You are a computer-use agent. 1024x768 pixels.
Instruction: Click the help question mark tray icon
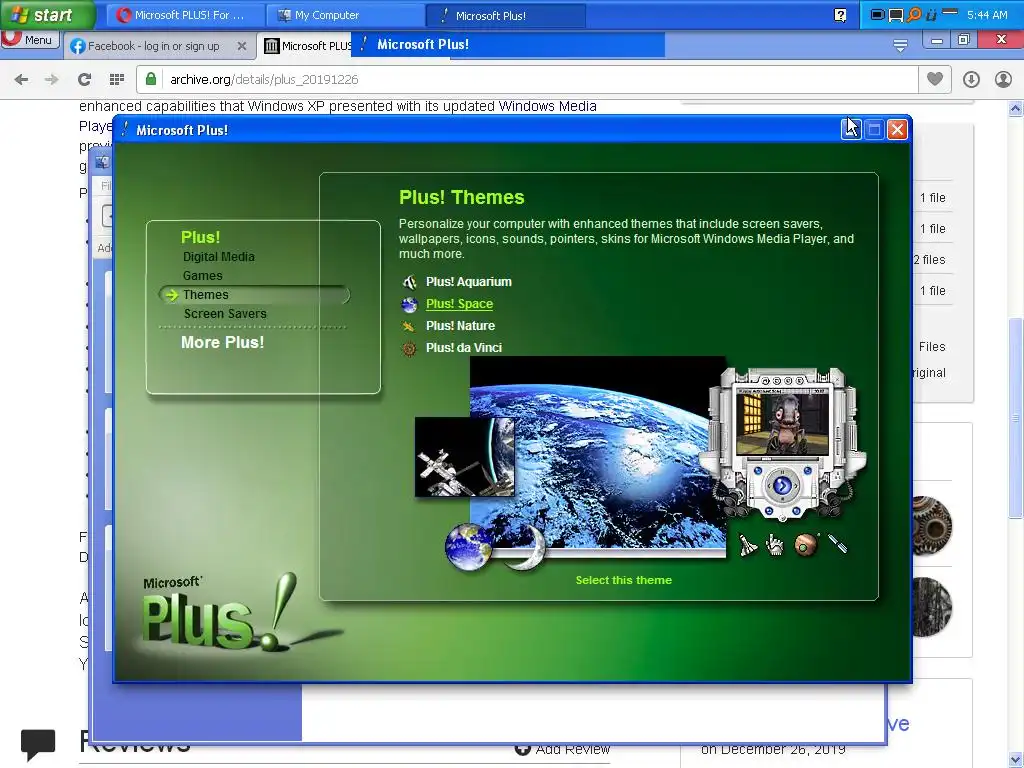click(840, 15)
